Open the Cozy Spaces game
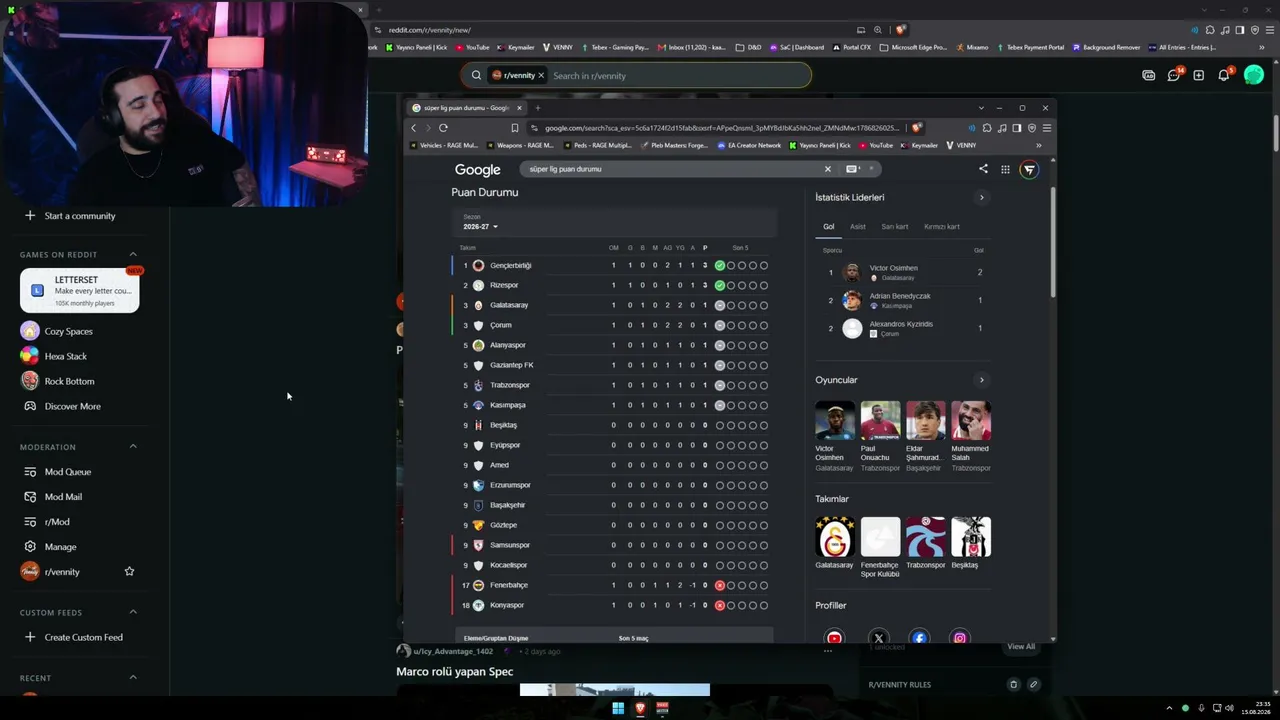 [68, 331]
